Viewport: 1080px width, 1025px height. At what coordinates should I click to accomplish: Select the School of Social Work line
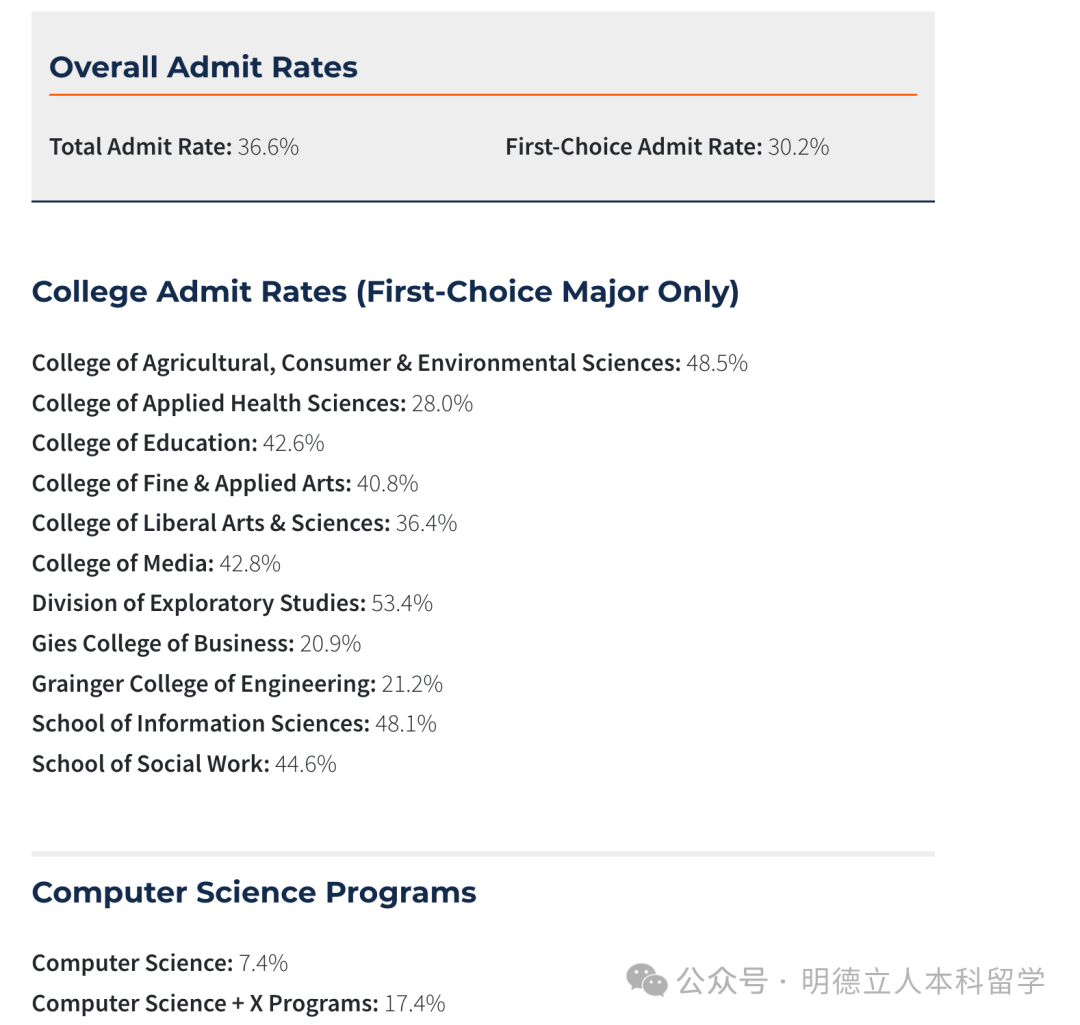coord(184,764)
